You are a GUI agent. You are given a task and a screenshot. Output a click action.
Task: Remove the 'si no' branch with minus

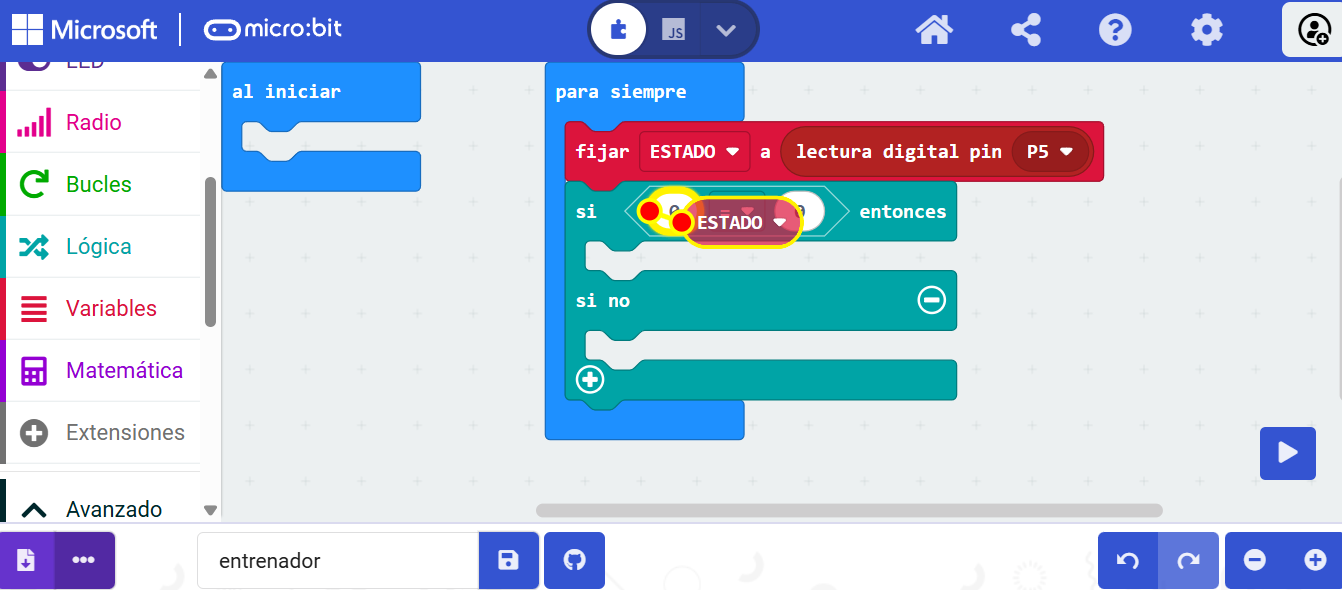(x=931, y=300)
